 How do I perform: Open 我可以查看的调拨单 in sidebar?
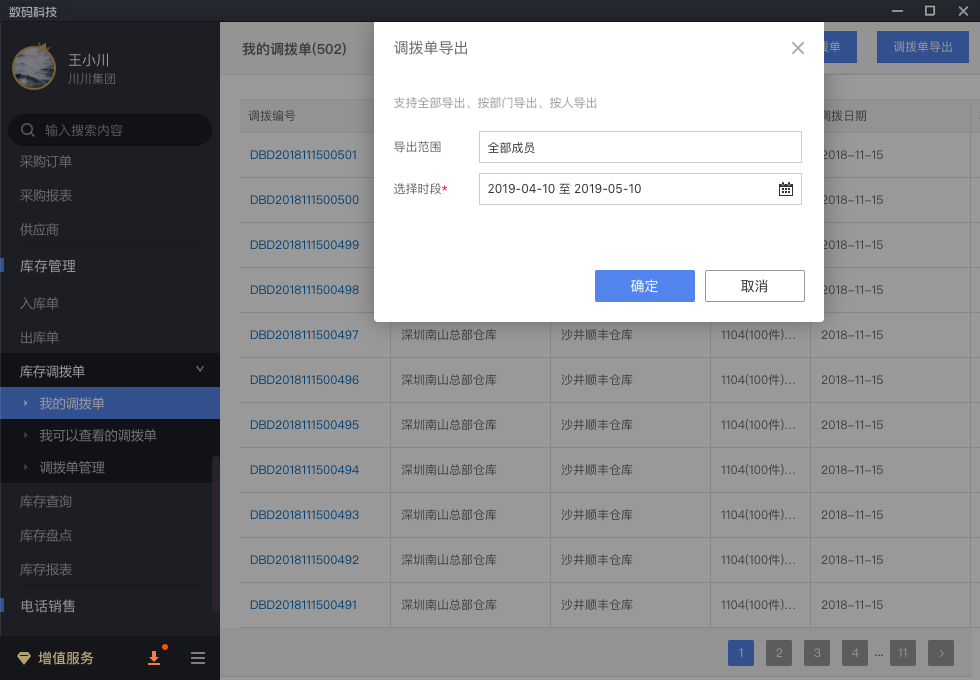tap(98, 436)
